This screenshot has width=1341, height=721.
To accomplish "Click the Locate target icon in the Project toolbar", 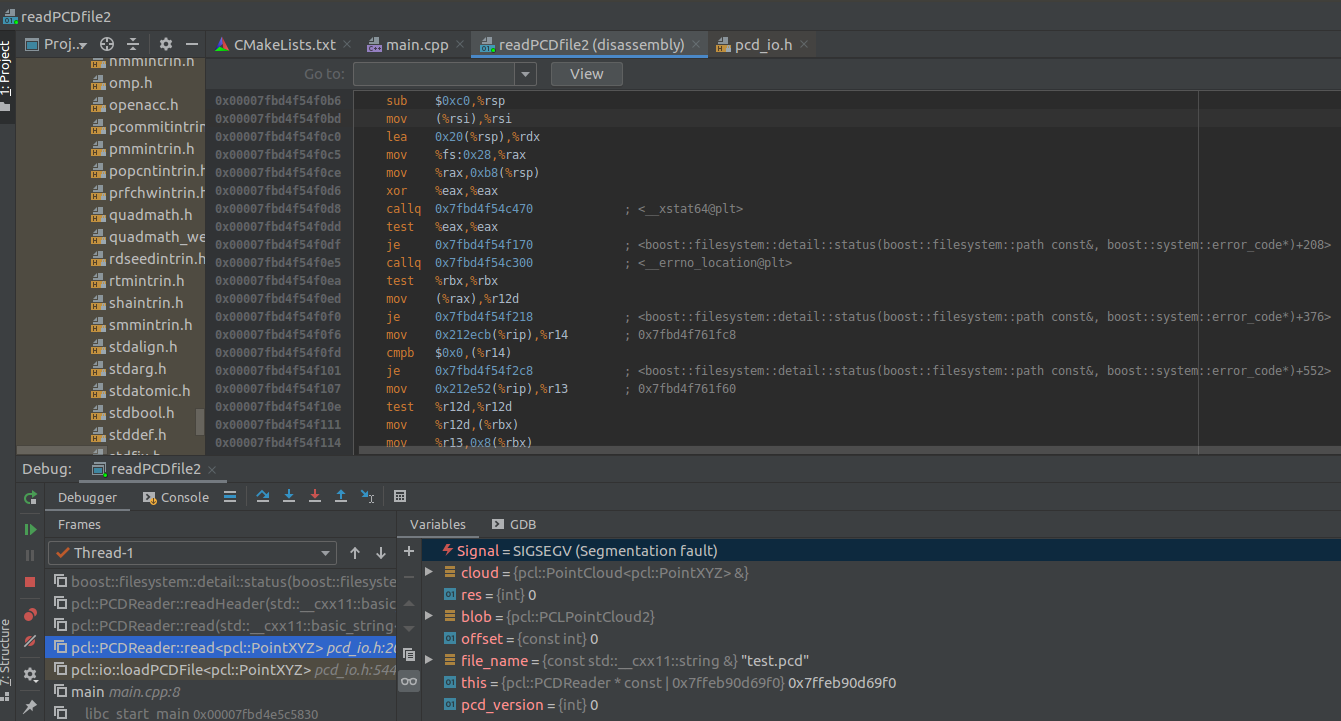I will [107, 44].
